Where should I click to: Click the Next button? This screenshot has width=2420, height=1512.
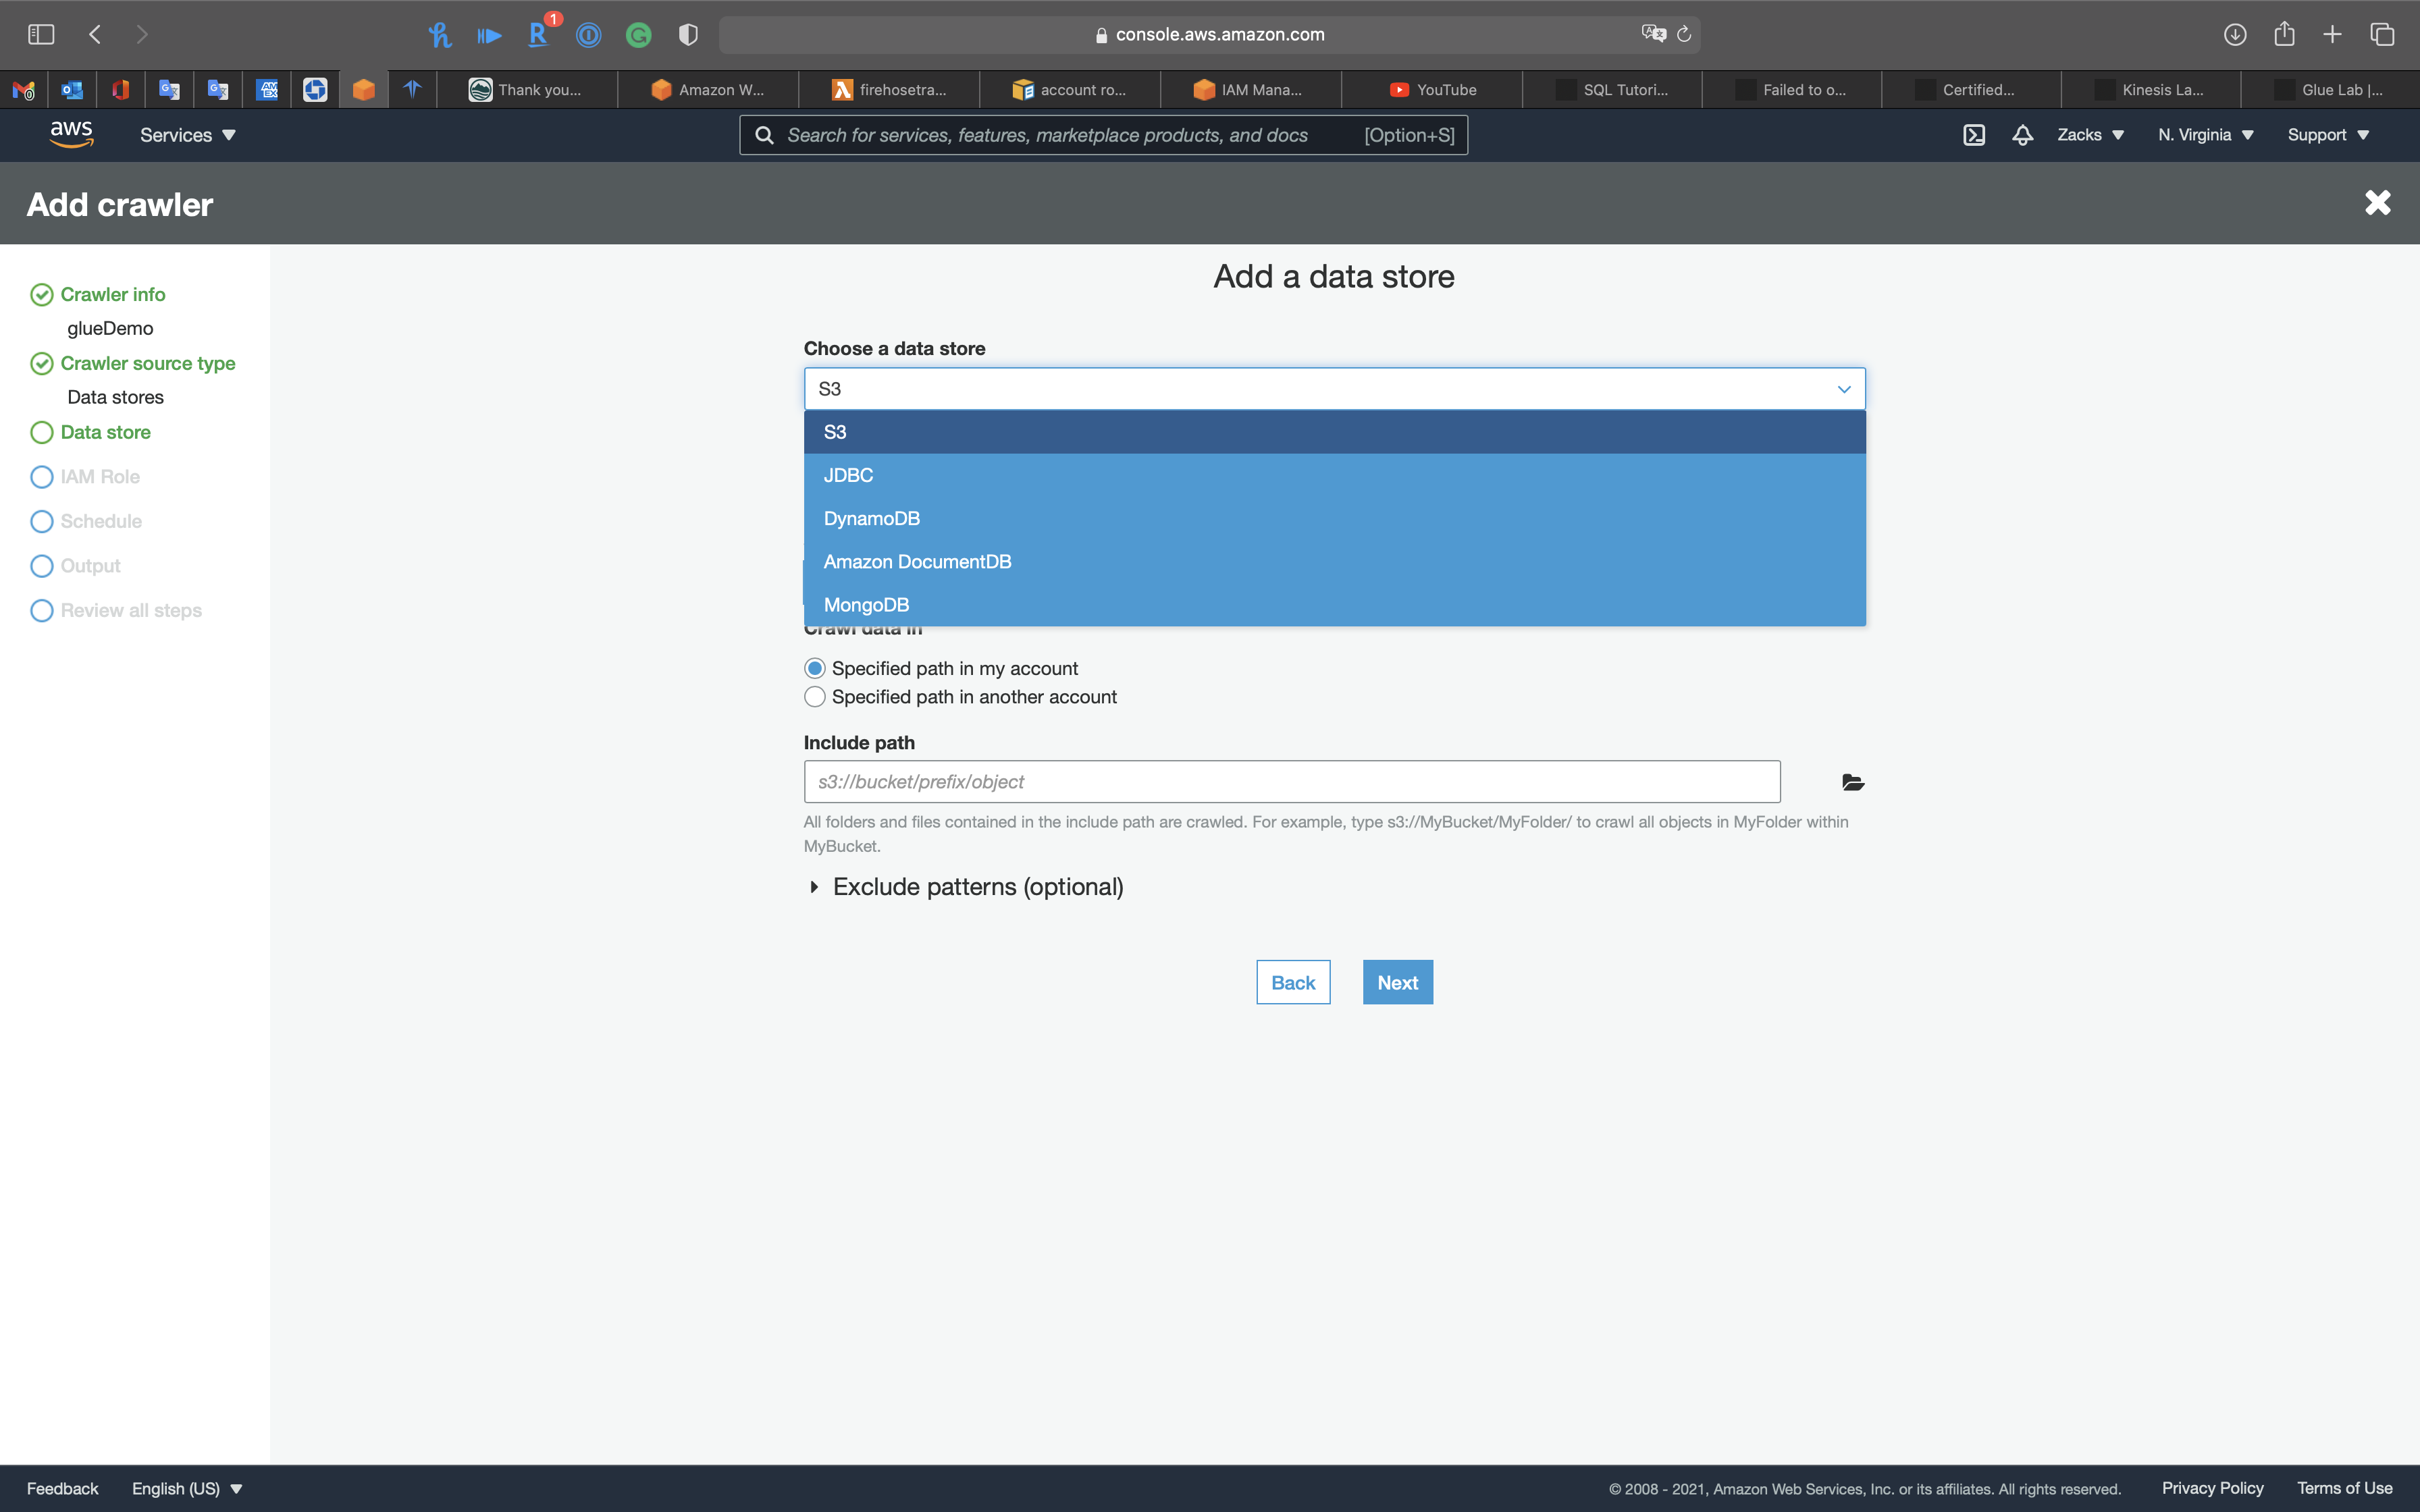tap(1397, 982)
